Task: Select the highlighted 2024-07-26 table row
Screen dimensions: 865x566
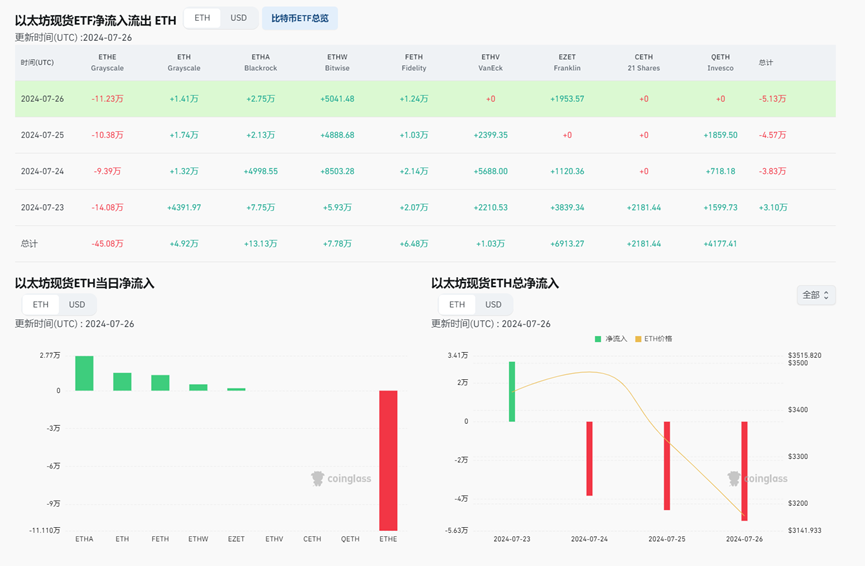Action: tap(425, 99)
